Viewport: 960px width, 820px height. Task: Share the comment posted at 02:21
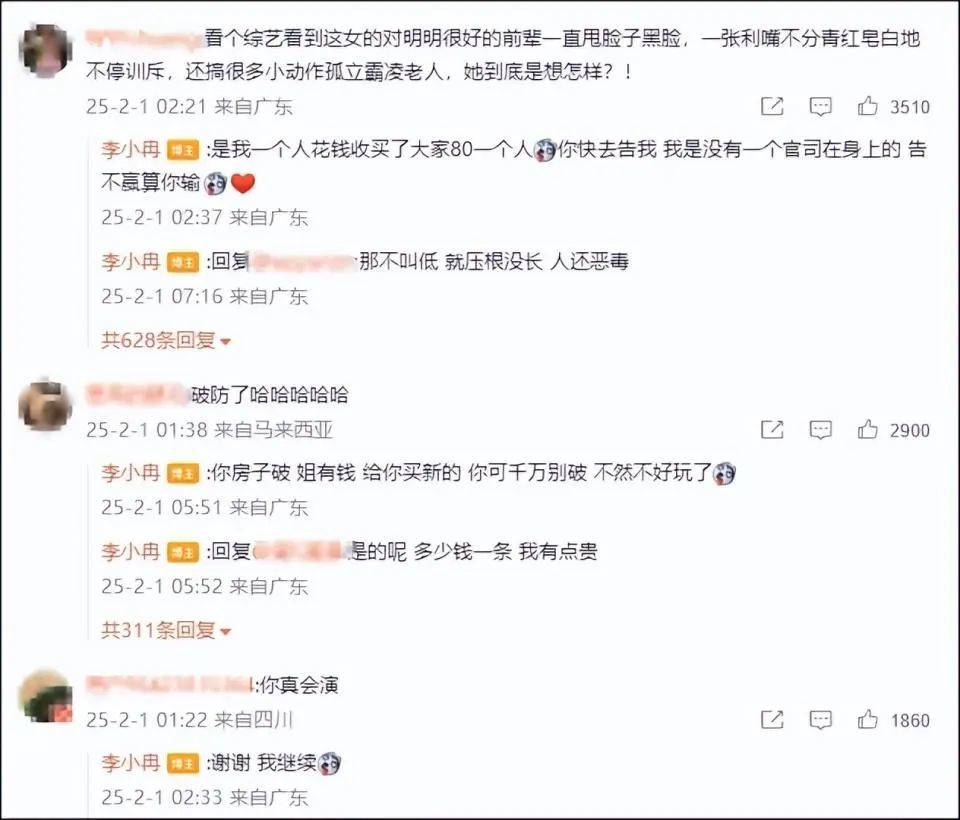[772, 107]
